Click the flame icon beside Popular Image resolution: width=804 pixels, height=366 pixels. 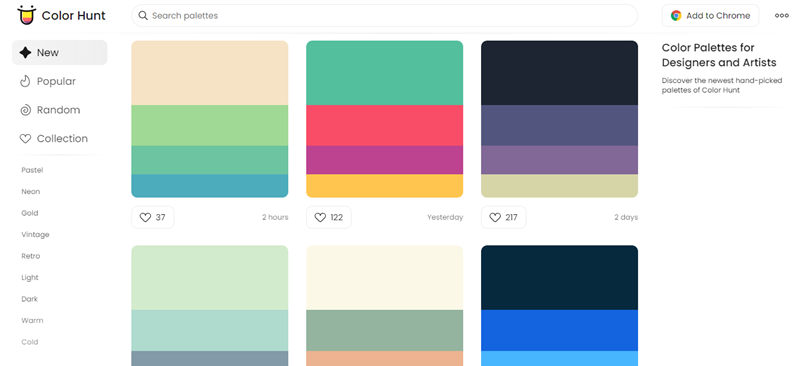[25, 82]
